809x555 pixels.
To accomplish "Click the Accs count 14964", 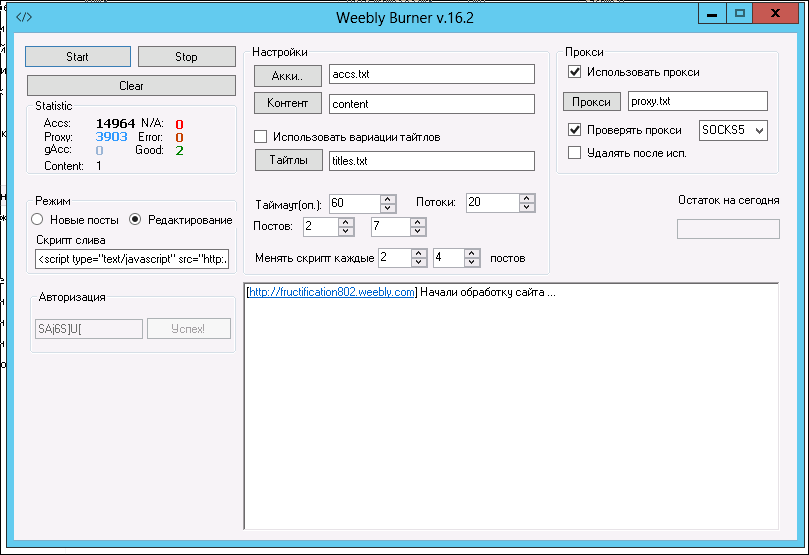I will 115,124.
